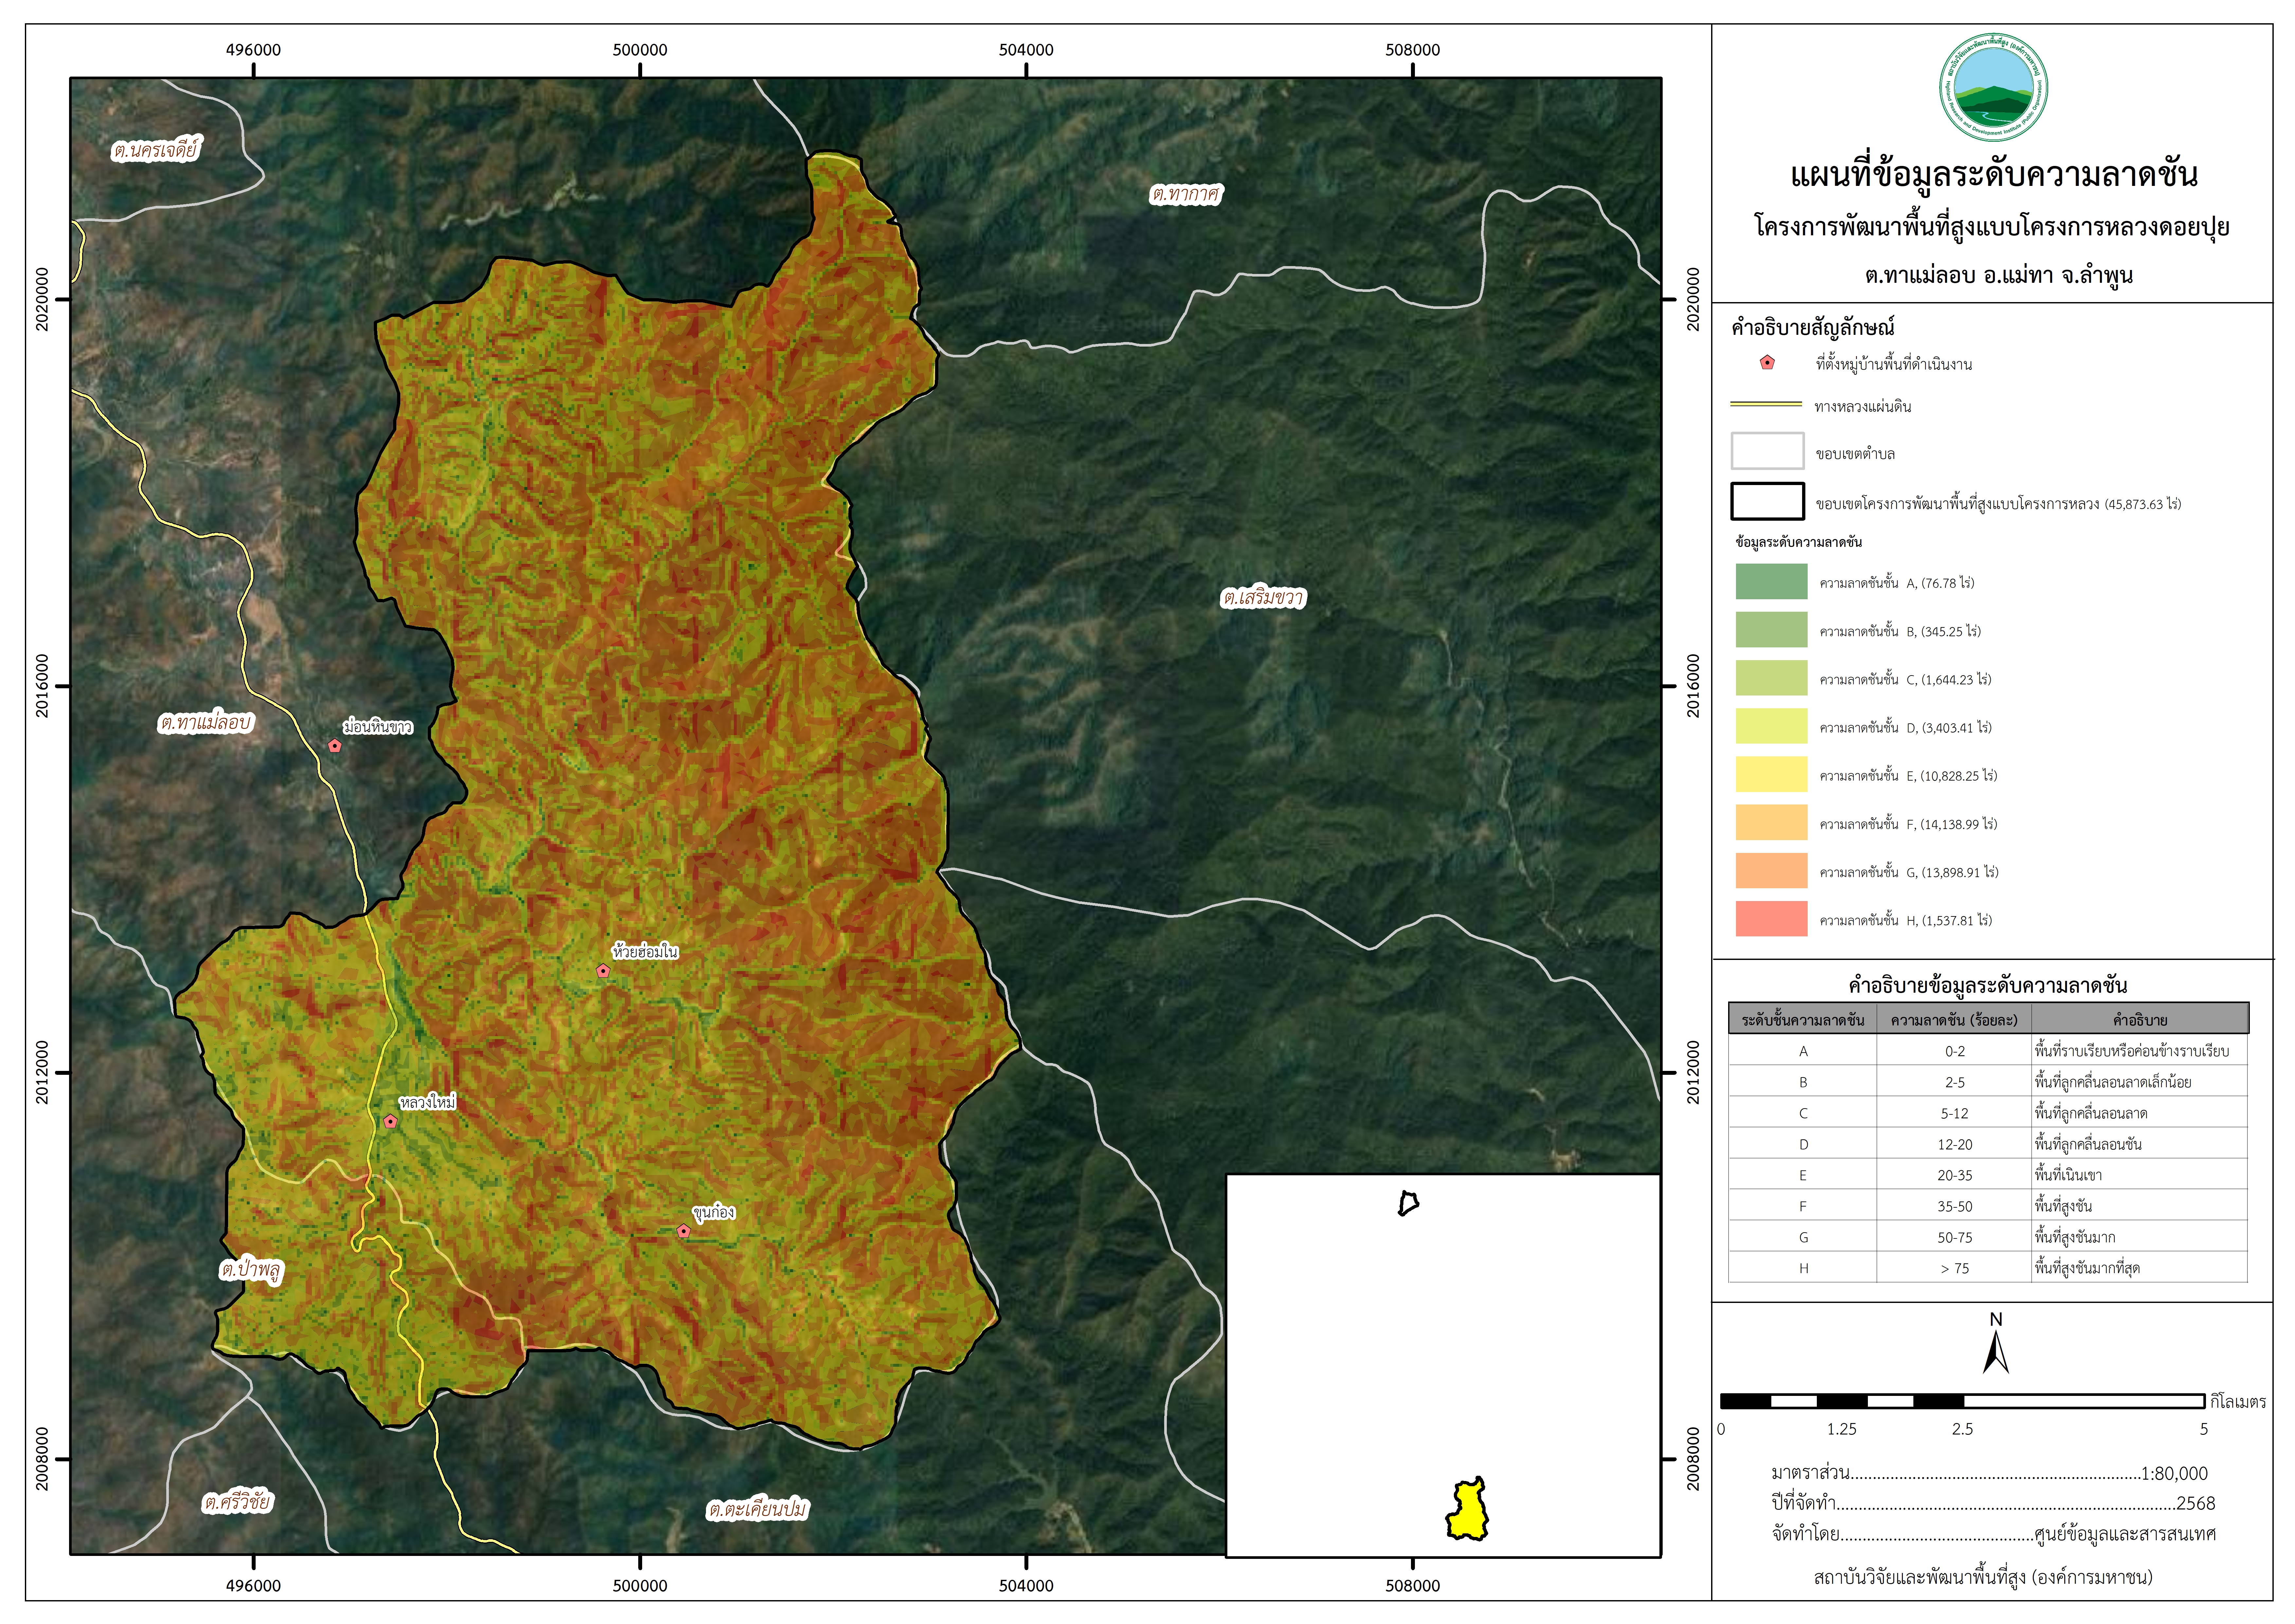Pick the slope class D yellow-green swatch
The height and width of the screenshot is (1624, 2295).
point(1772,726)
